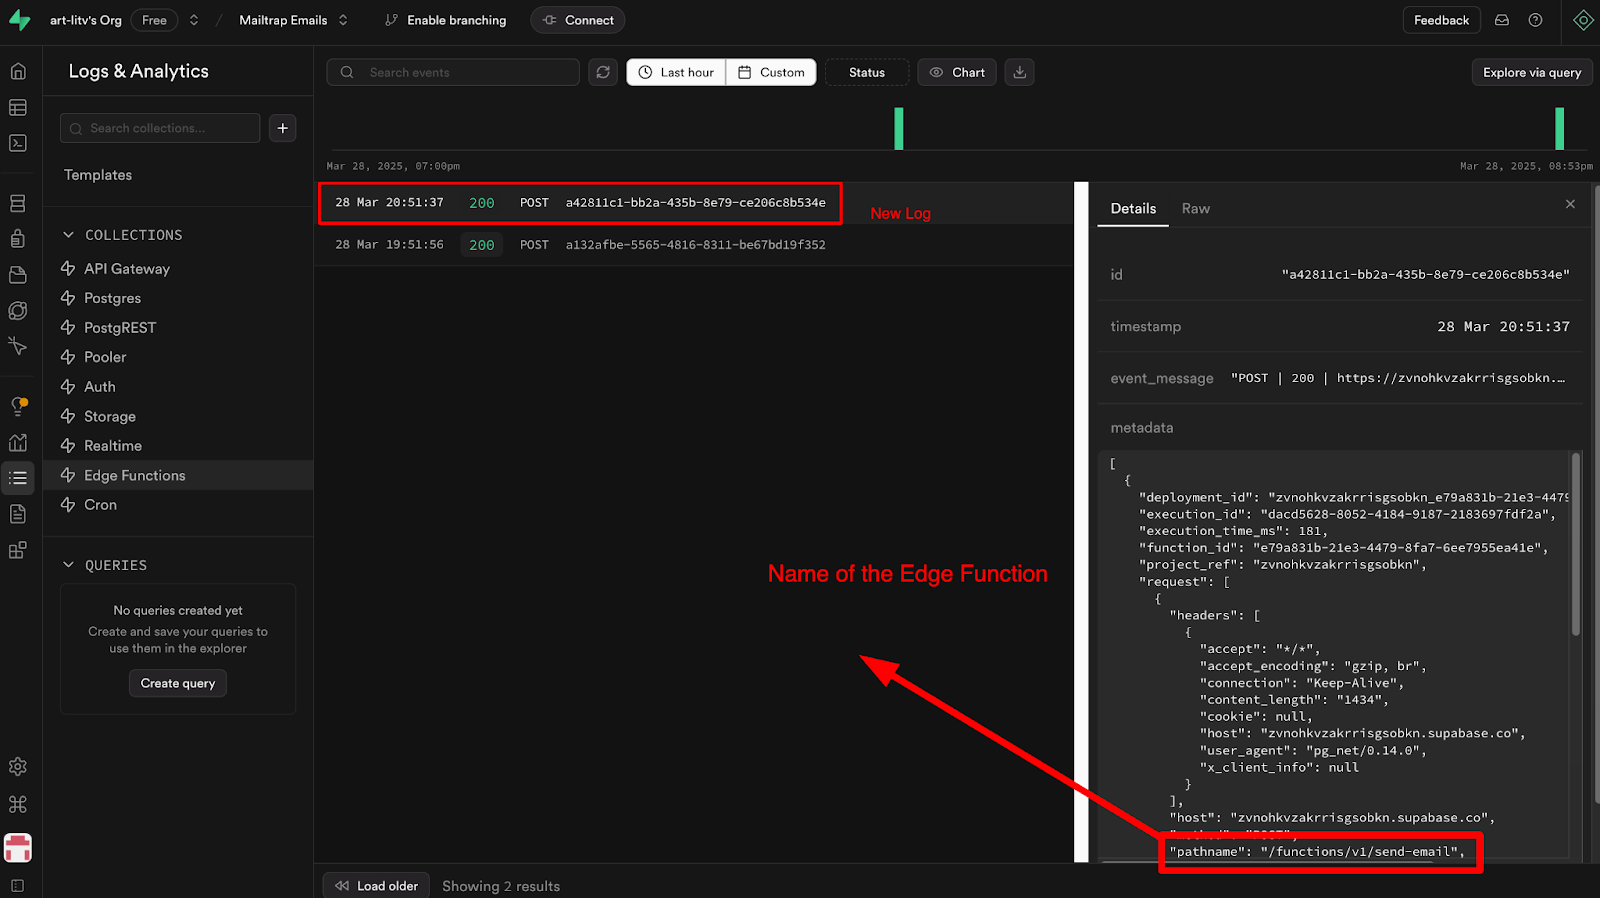Viewport: 1600px width, 898px height.
Task: Select the Realtime collection
Action: (178, 446)
